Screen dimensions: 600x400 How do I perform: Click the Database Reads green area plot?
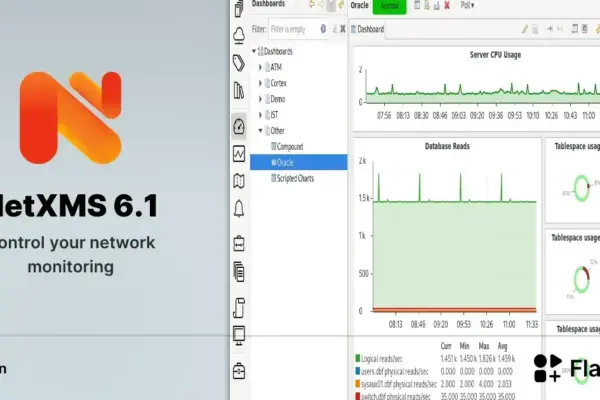(454, 255)
